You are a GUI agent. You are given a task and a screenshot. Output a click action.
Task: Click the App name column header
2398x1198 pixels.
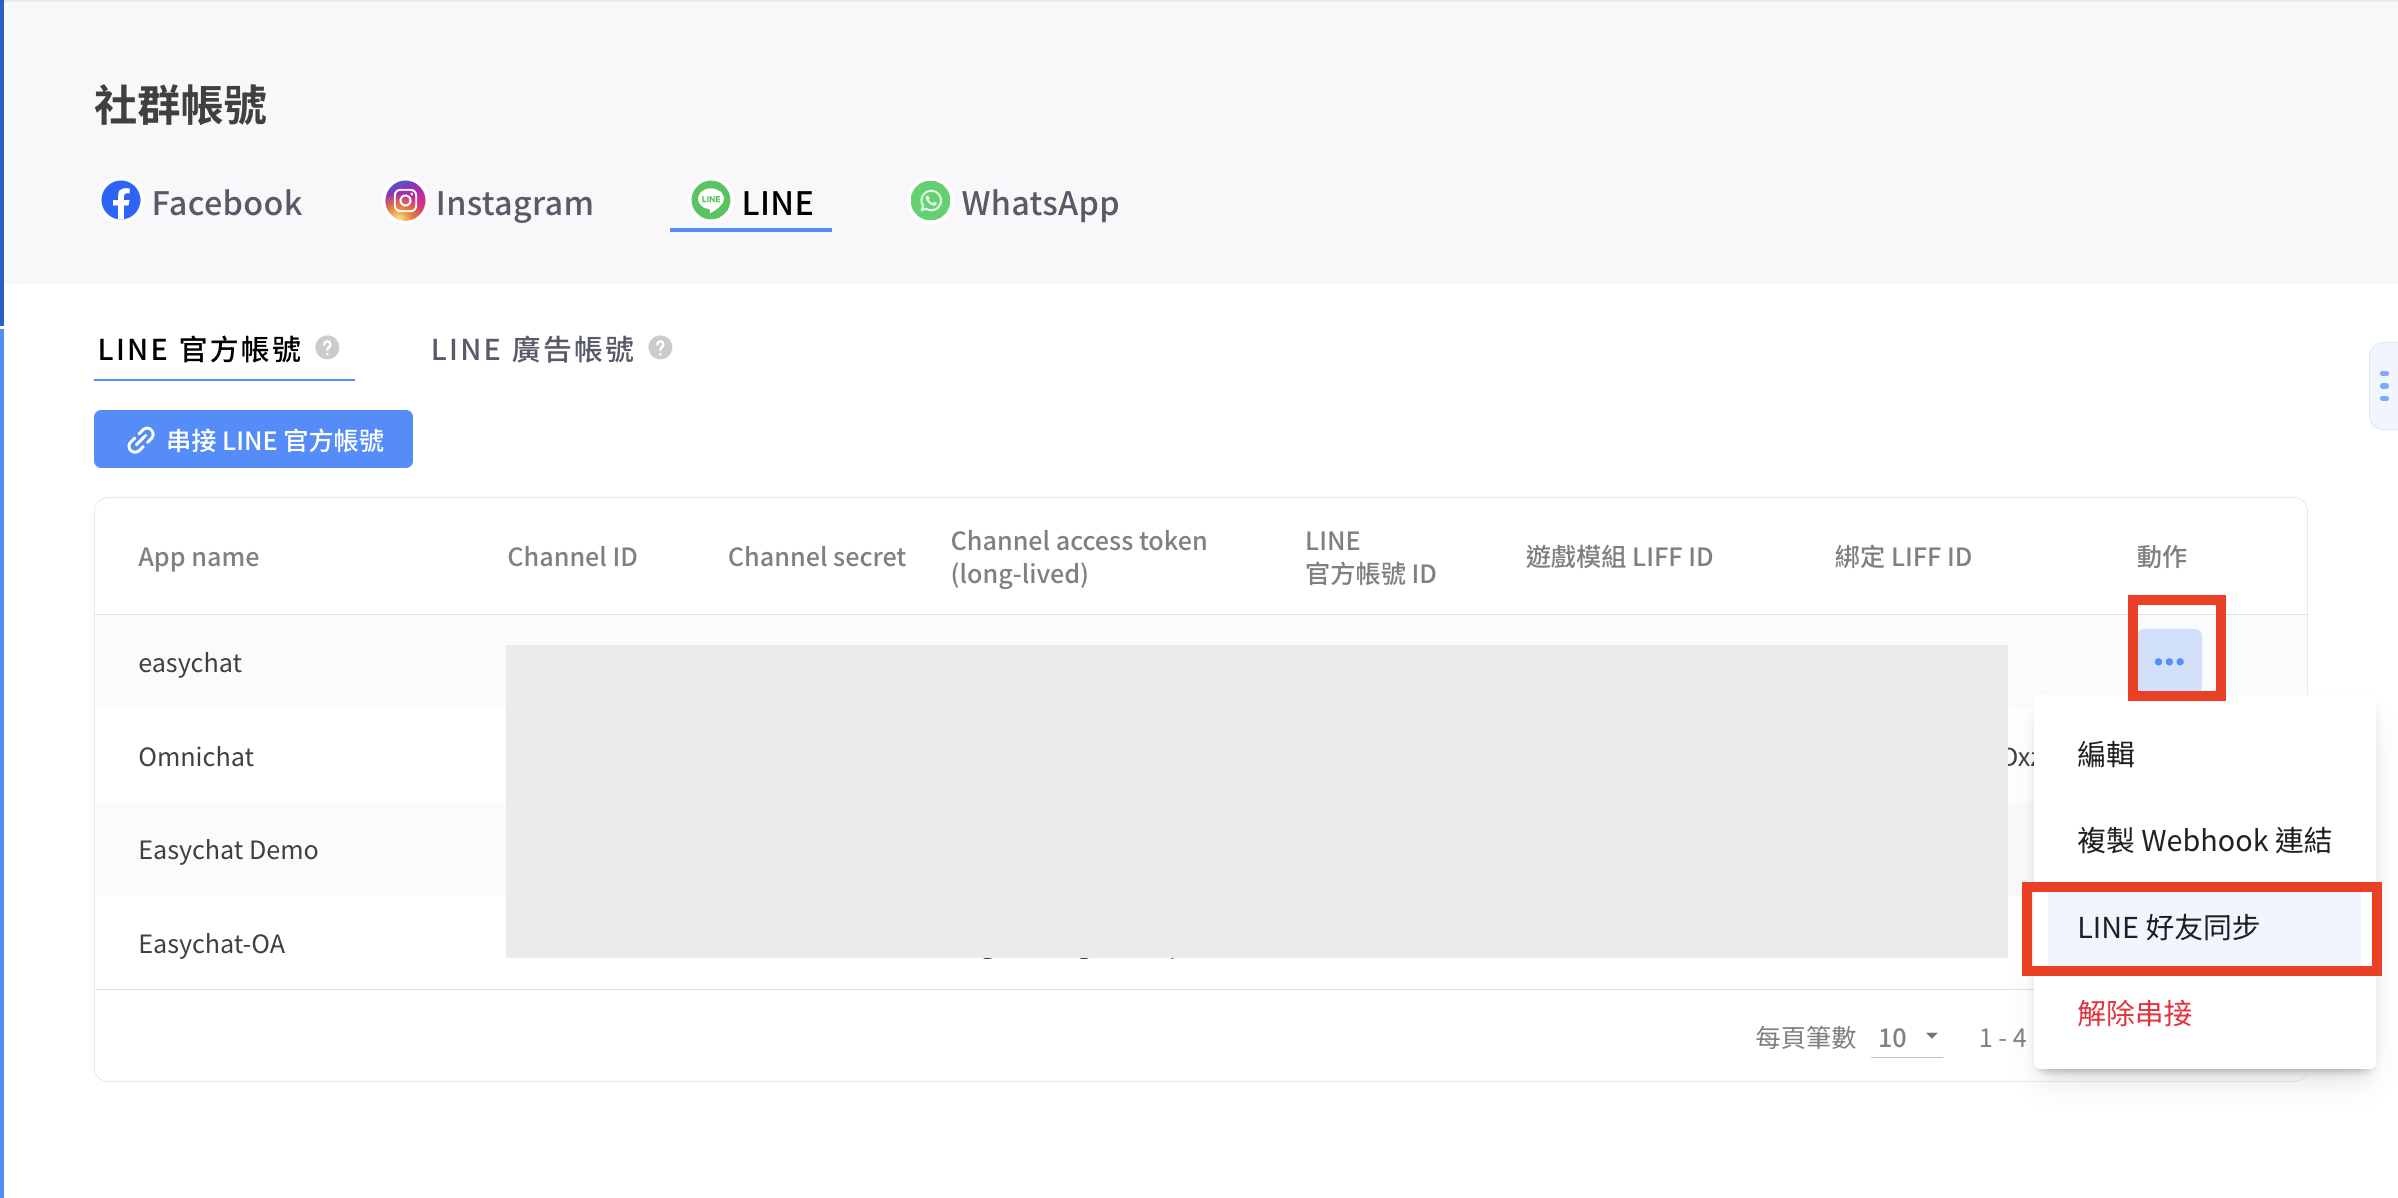tap(198, 557)
